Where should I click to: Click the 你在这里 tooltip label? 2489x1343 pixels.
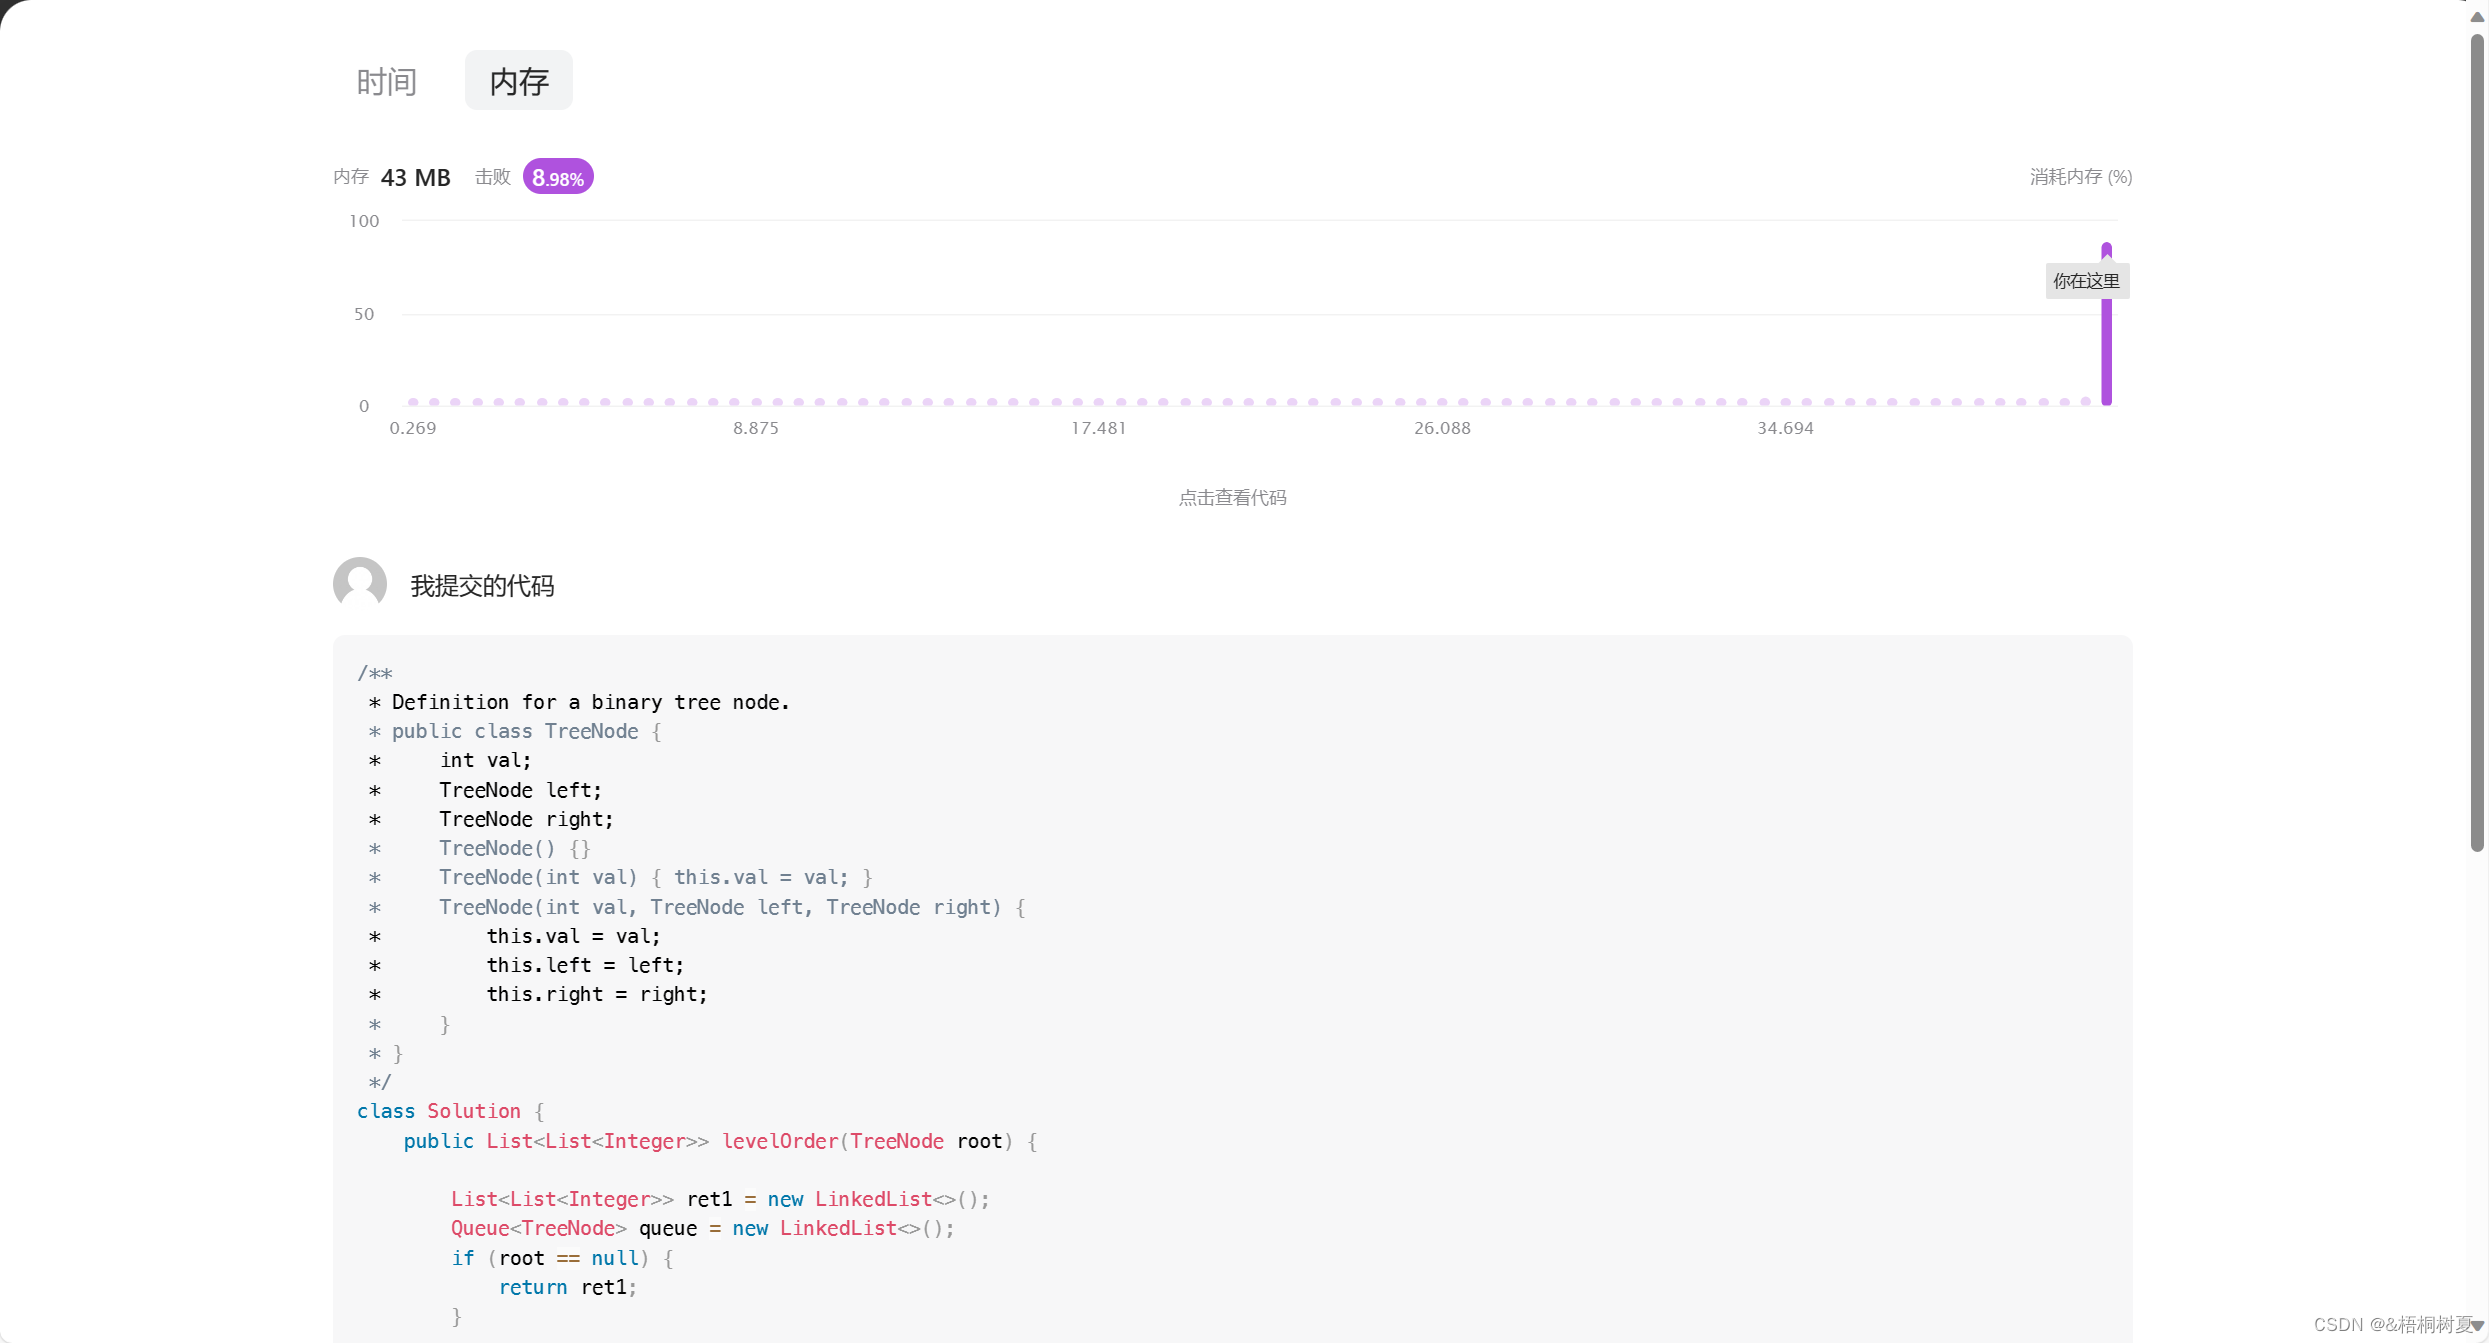click(2087, 281)
